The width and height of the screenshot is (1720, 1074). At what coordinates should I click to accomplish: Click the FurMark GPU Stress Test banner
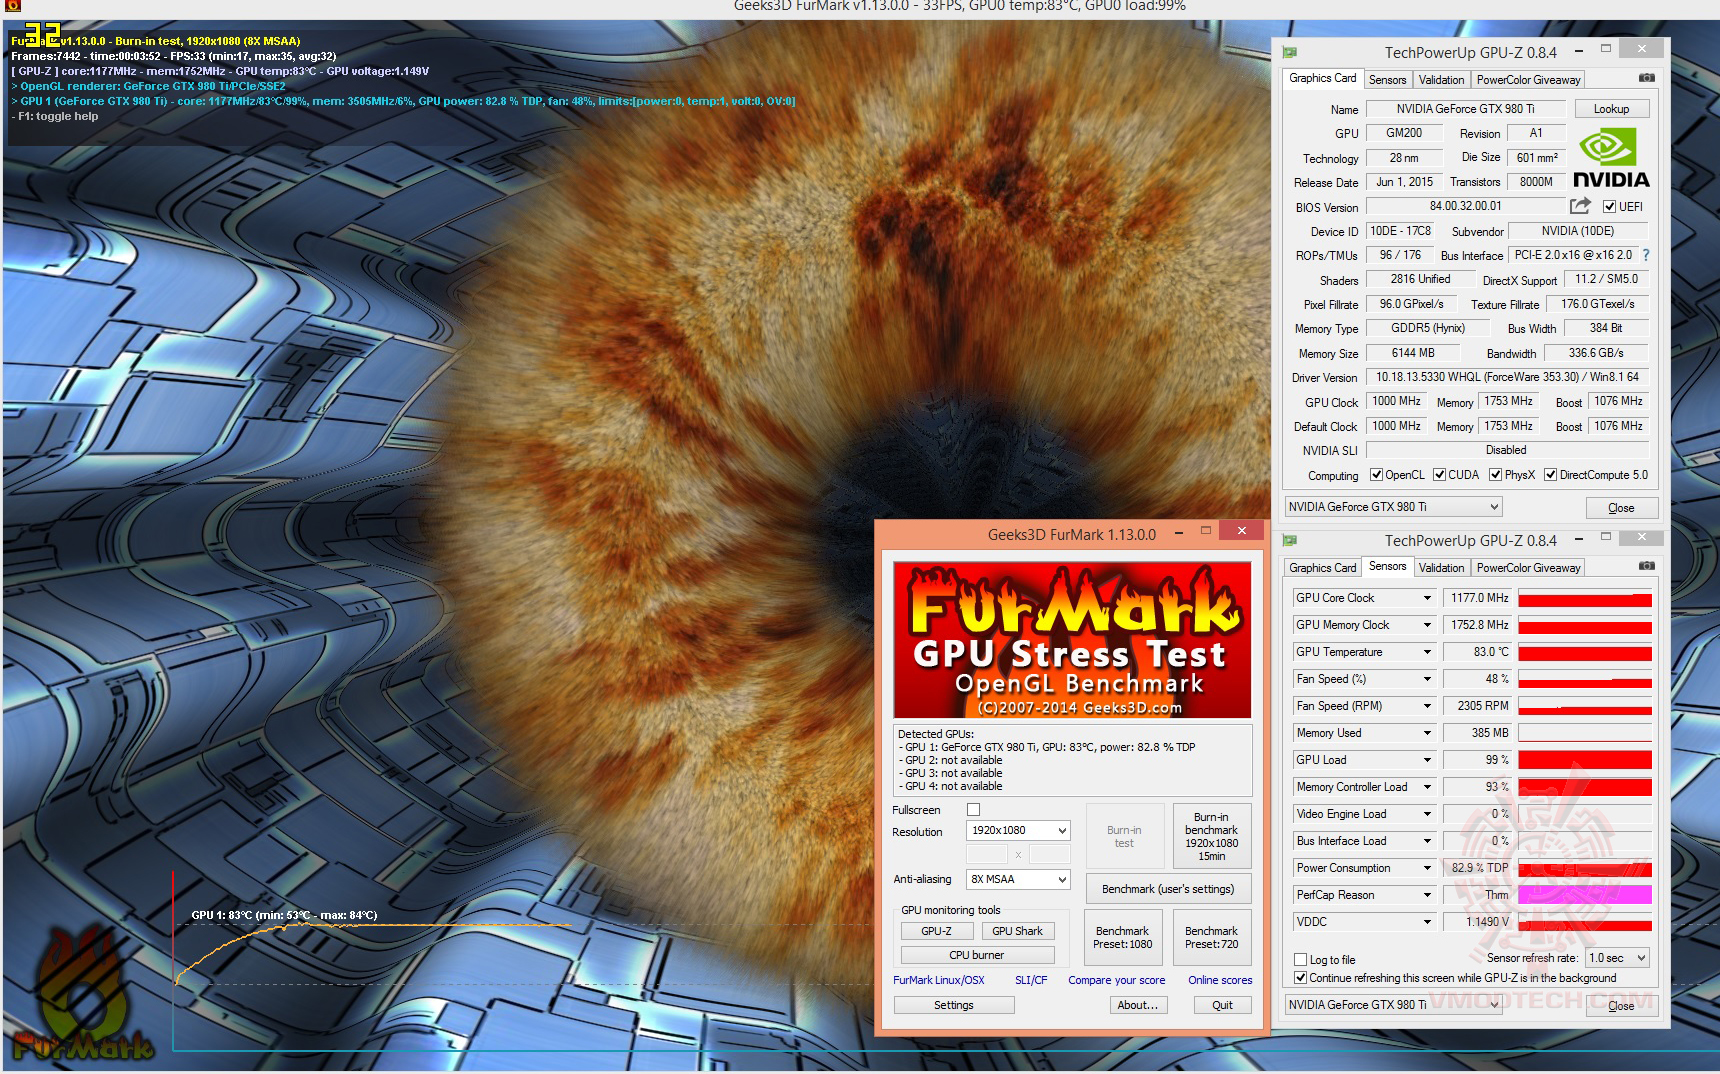pyautogui.click(x=1072, y=640)
